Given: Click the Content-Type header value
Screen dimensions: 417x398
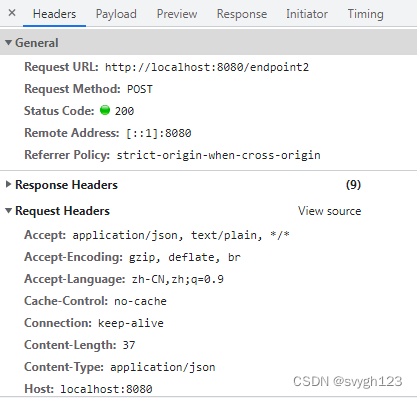Looking at the screenshot, I should (163, 367).
